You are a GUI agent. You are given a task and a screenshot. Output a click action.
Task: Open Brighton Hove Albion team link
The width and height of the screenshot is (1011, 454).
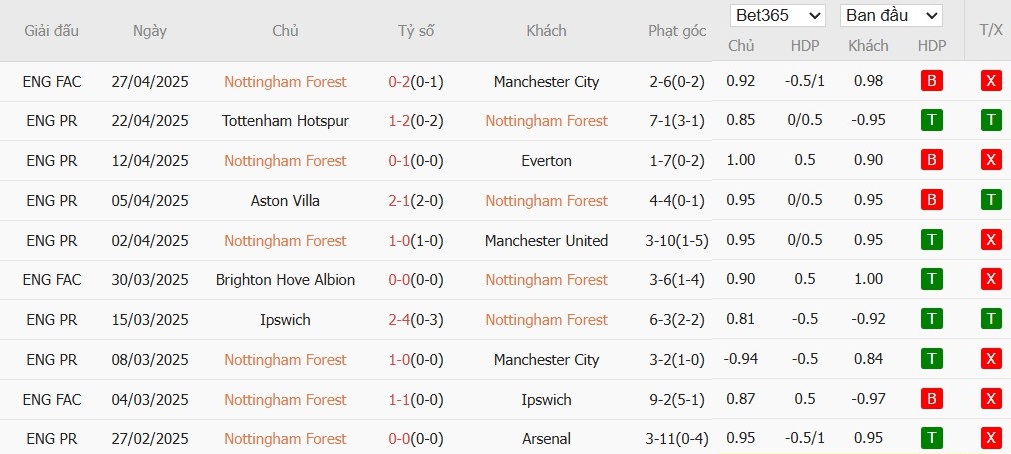click(x=285, y=280)
